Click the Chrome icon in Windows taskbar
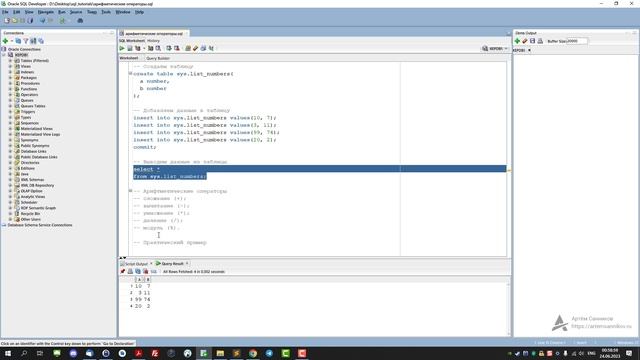 [253, 353]
